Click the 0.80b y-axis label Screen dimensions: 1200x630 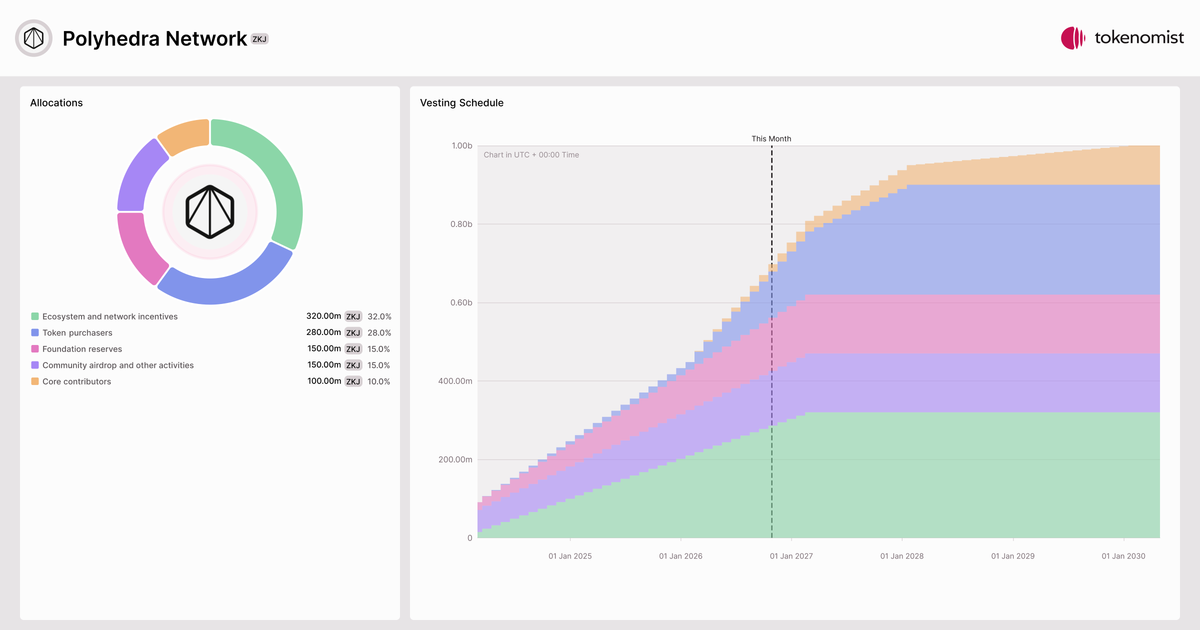click(461, 224)
